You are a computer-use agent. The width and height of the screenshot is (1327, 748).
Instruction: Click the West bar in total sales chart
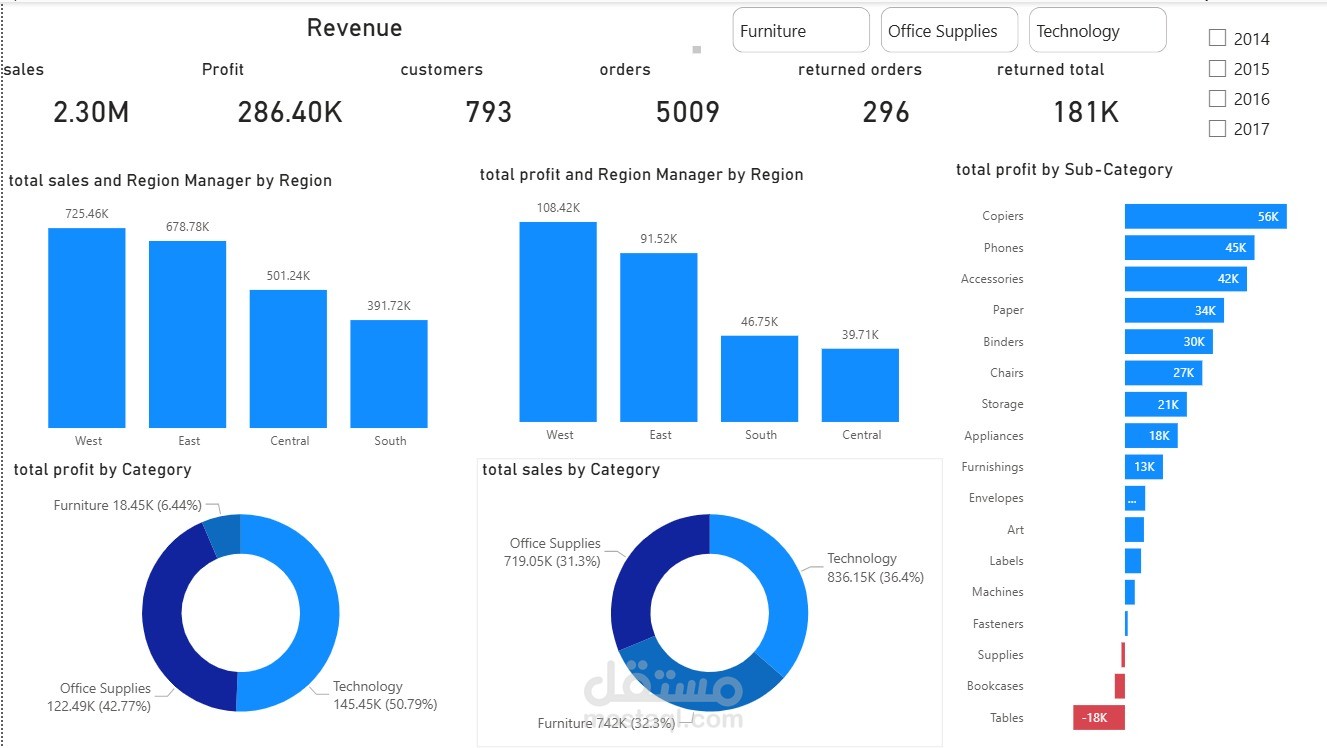tap(87, 328)
